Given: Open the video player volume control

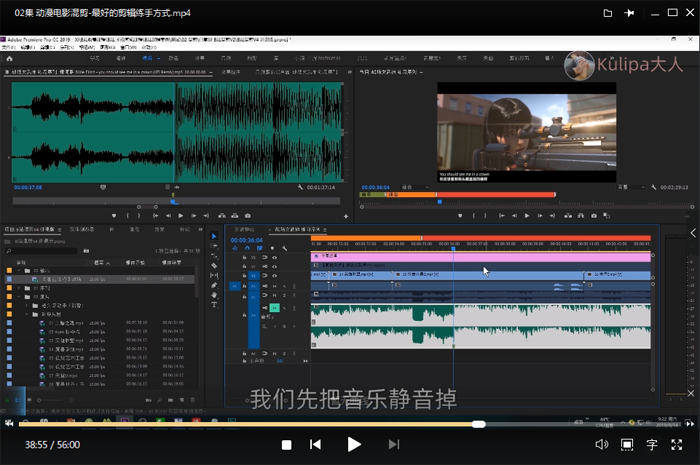Looking at the screenshot, I should [601, 444].
